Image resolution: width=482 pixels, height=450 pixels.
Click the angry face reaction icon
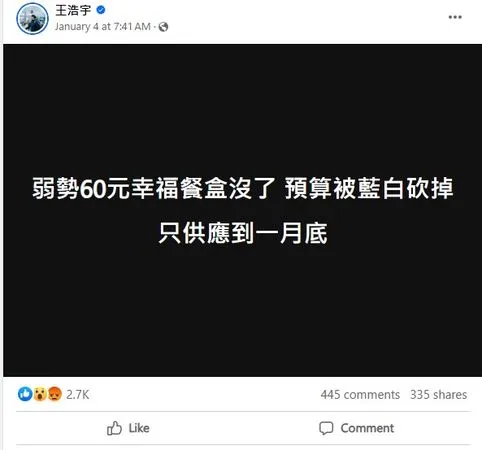(x=55, y=394)
